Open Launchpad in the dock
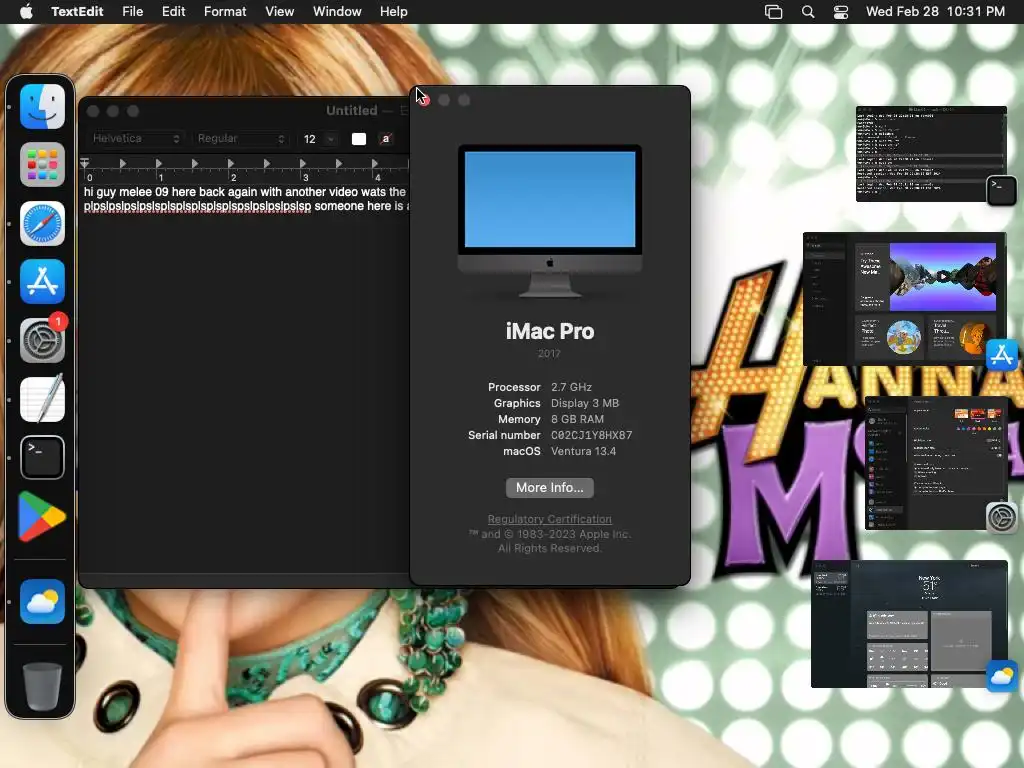 tap(42, 165)
